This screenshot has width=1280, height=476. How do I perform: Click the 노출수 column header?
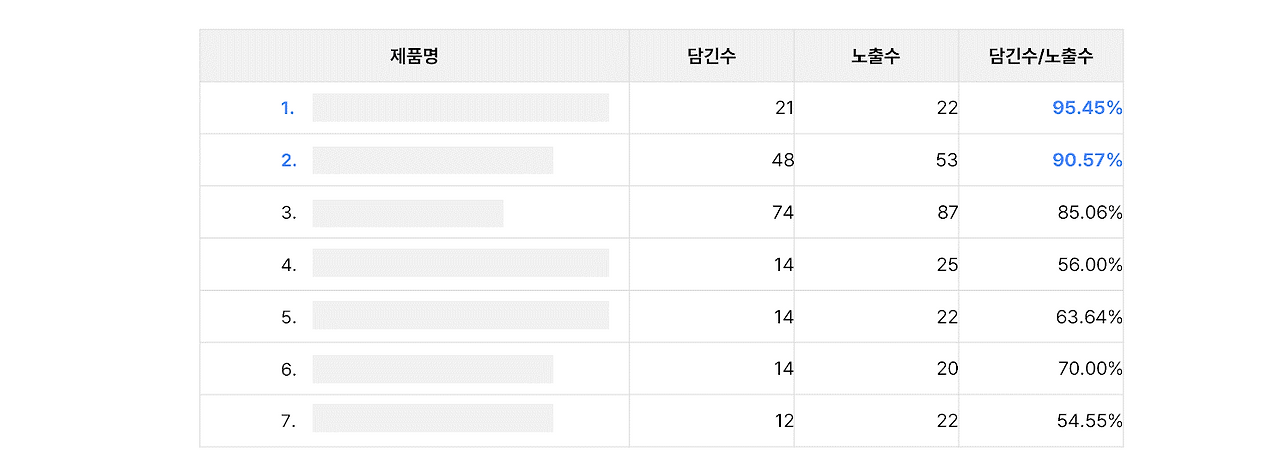tap(876, 56)
